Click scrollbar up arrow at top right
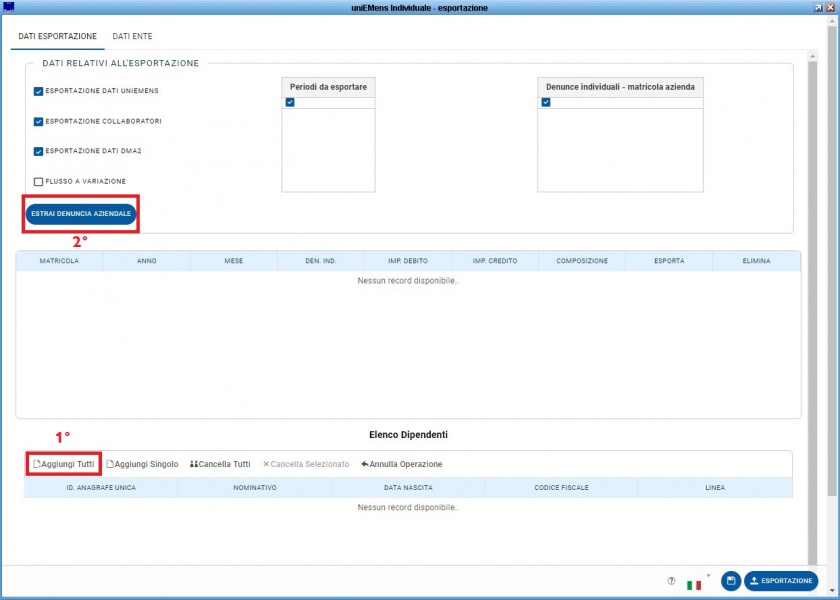Screen dimensions: 840x600 coord(812,56)
